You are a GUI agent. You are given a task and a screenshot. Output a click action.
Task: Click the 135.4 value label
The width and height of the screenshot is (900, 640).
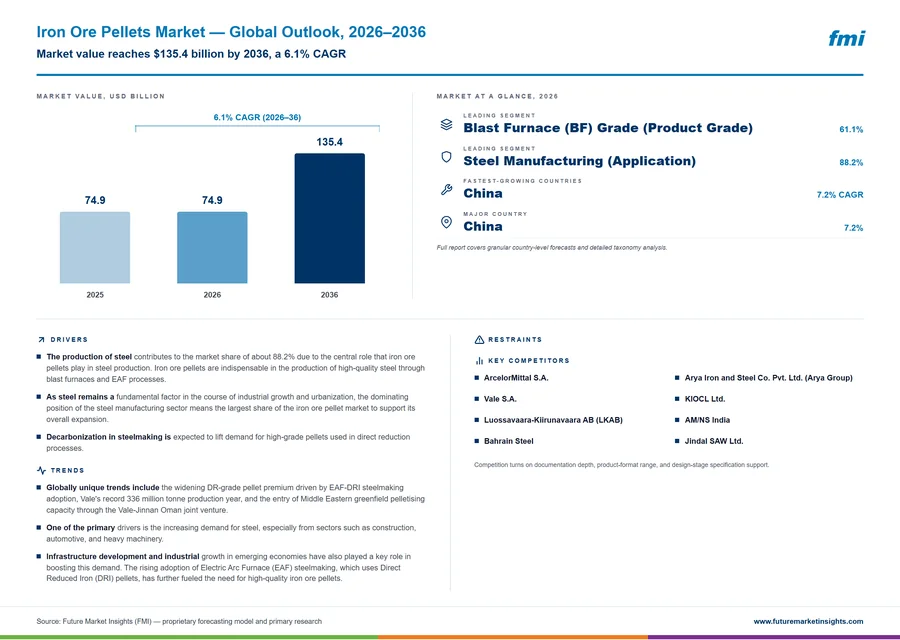point(329,142)
